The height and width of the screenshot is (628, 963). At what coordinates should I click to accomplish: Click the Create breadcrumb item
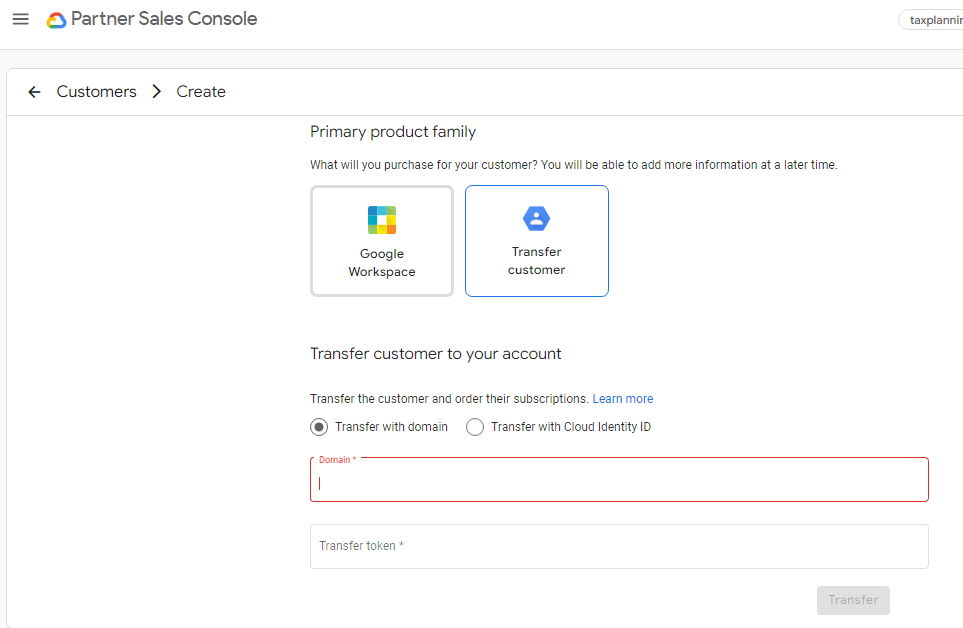pyautogui.click(x=201, y=91)
